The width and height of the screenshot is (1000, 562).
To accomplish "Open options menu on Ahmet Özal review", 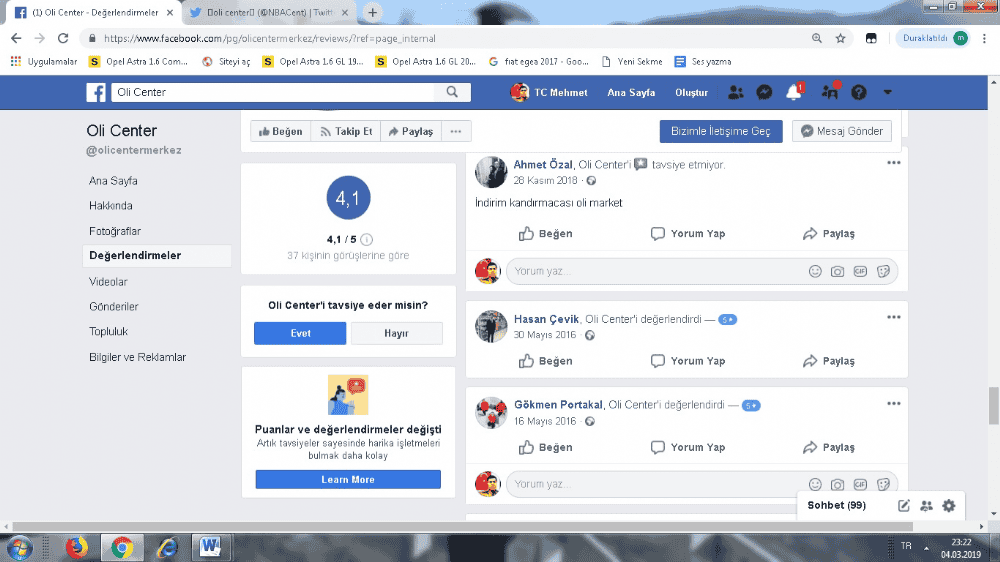I will click(x=893, y=163).
